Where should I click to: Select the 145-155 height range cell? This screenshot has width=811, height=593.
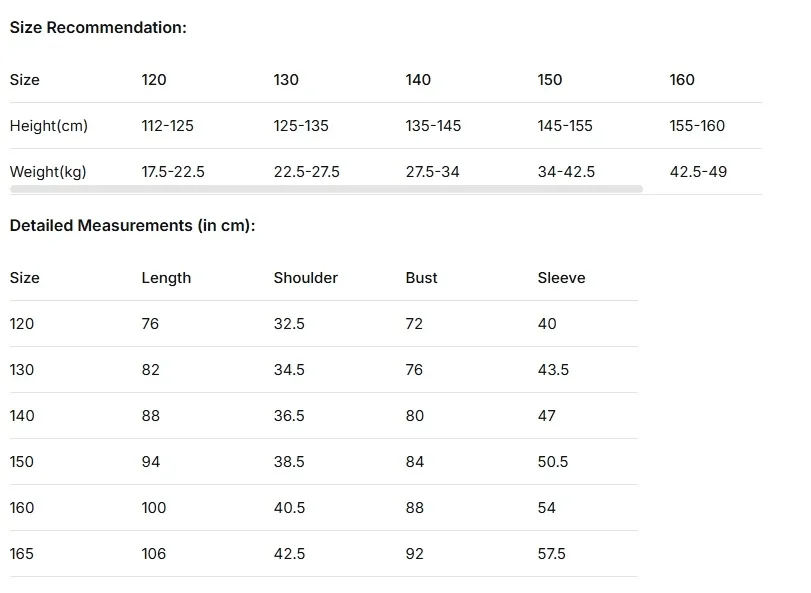pyautogui.click(x=565, y=126)
